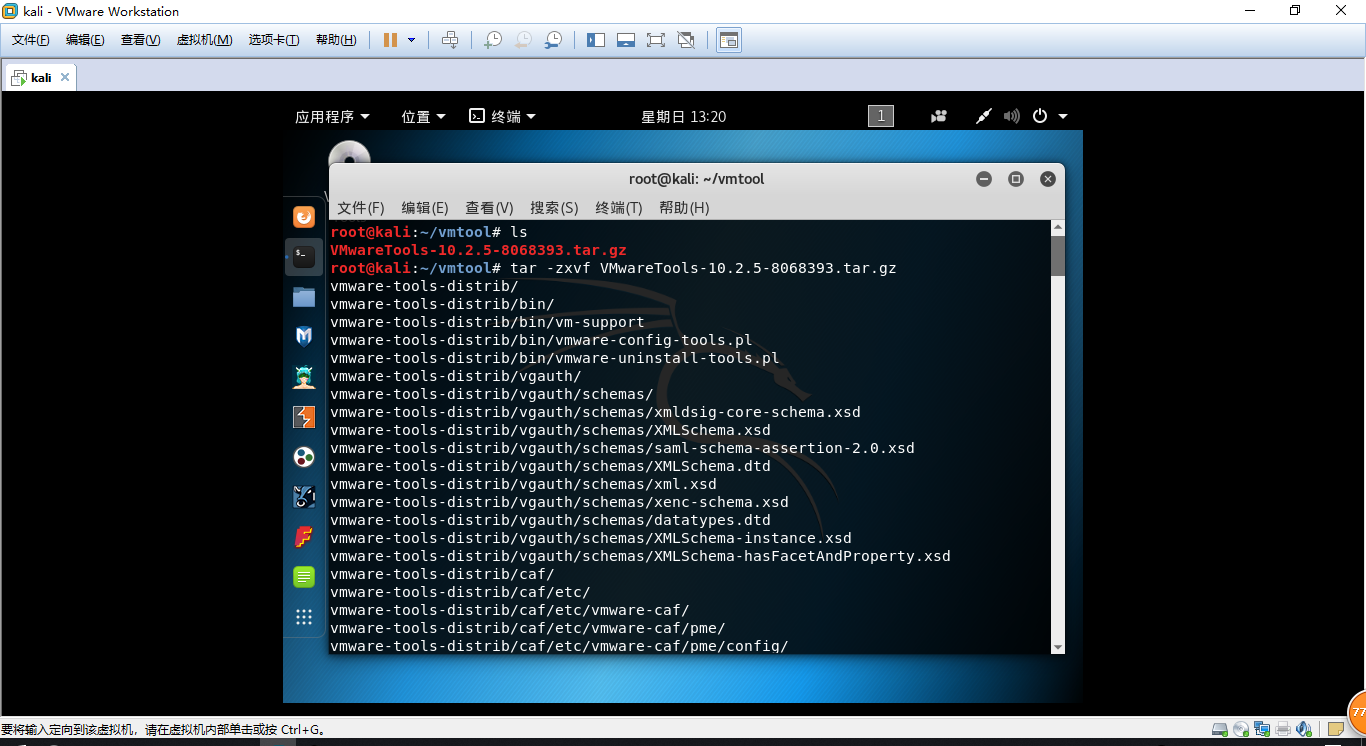This screenshot has height=746, width=1366.
Task: Launch the red F Faraday dock icon
Action: 304,537
